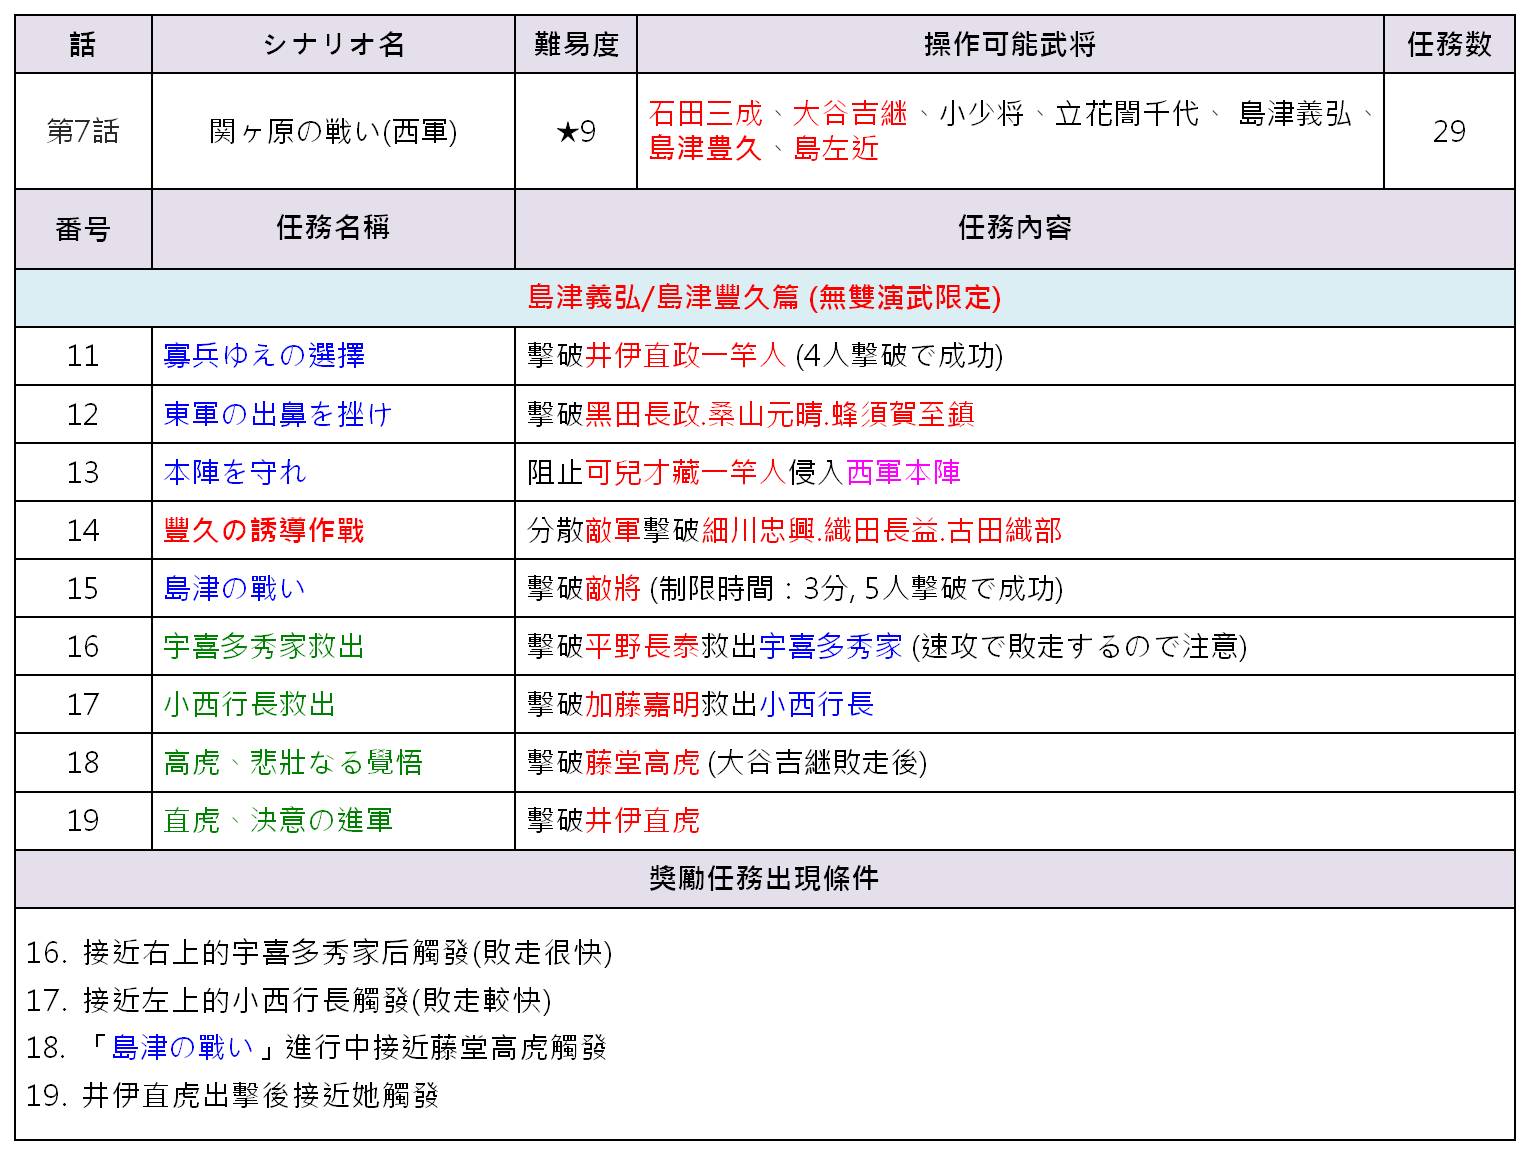1530x1155 pixels.
Task: Click 石田三成 in playable officers
Action: click(705, 113)
